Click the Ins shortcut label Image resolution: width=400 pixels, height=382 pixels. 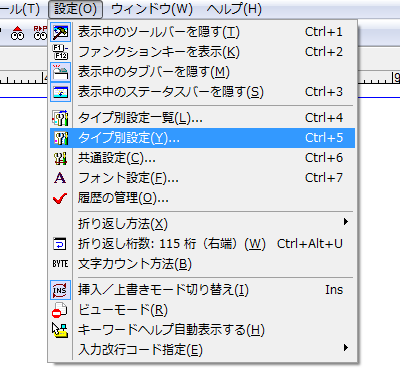(x=334, y=290)
